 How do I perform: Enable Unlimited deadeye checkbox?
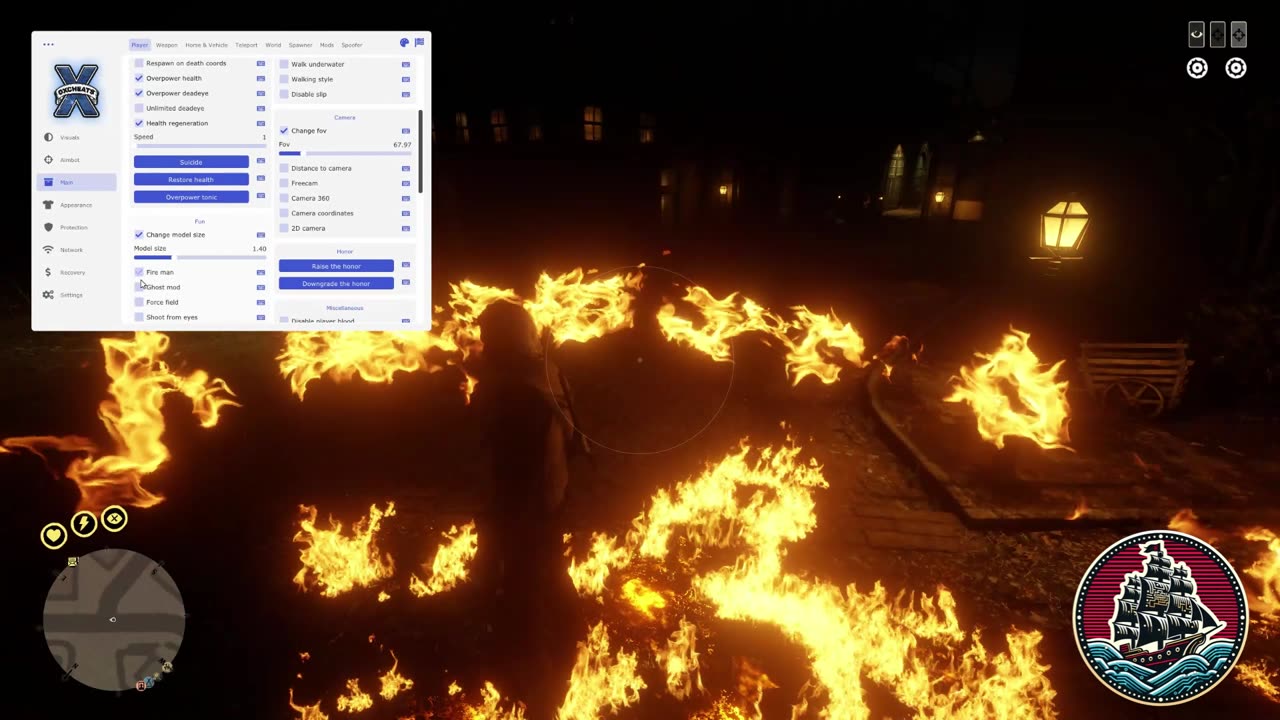click(139, 108)
